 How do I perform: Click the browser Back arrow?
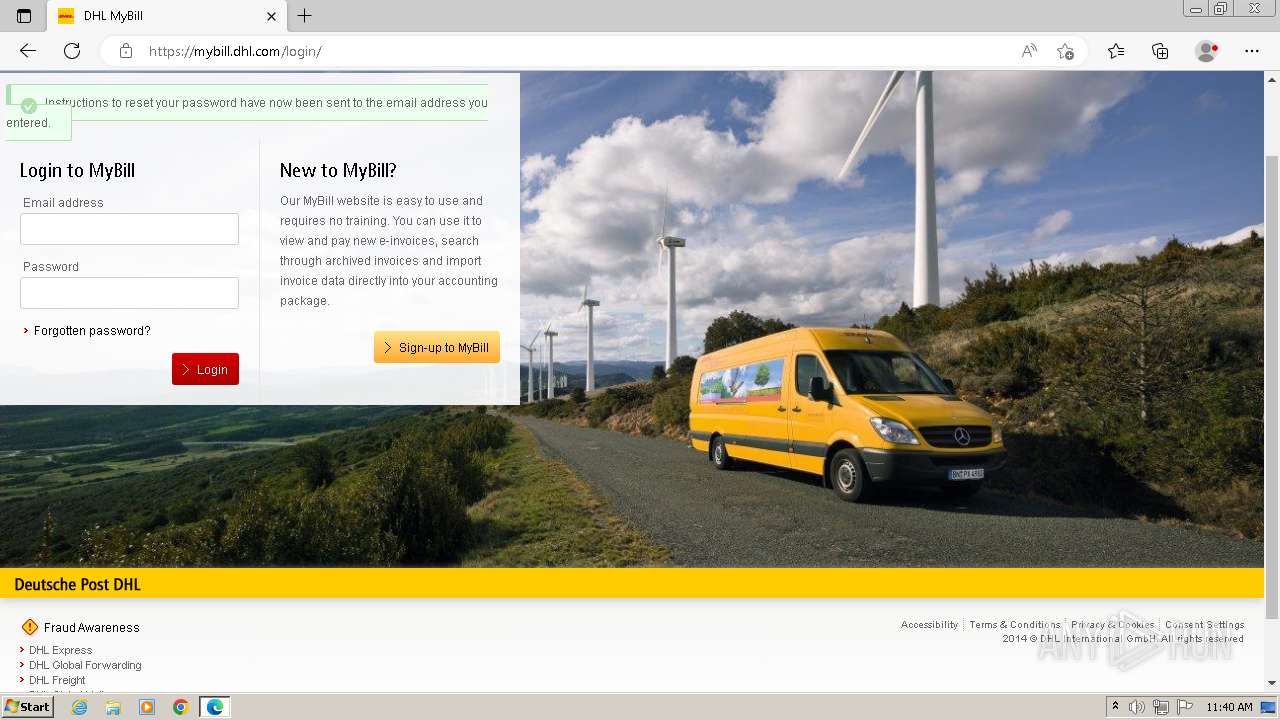pos(28,51)
